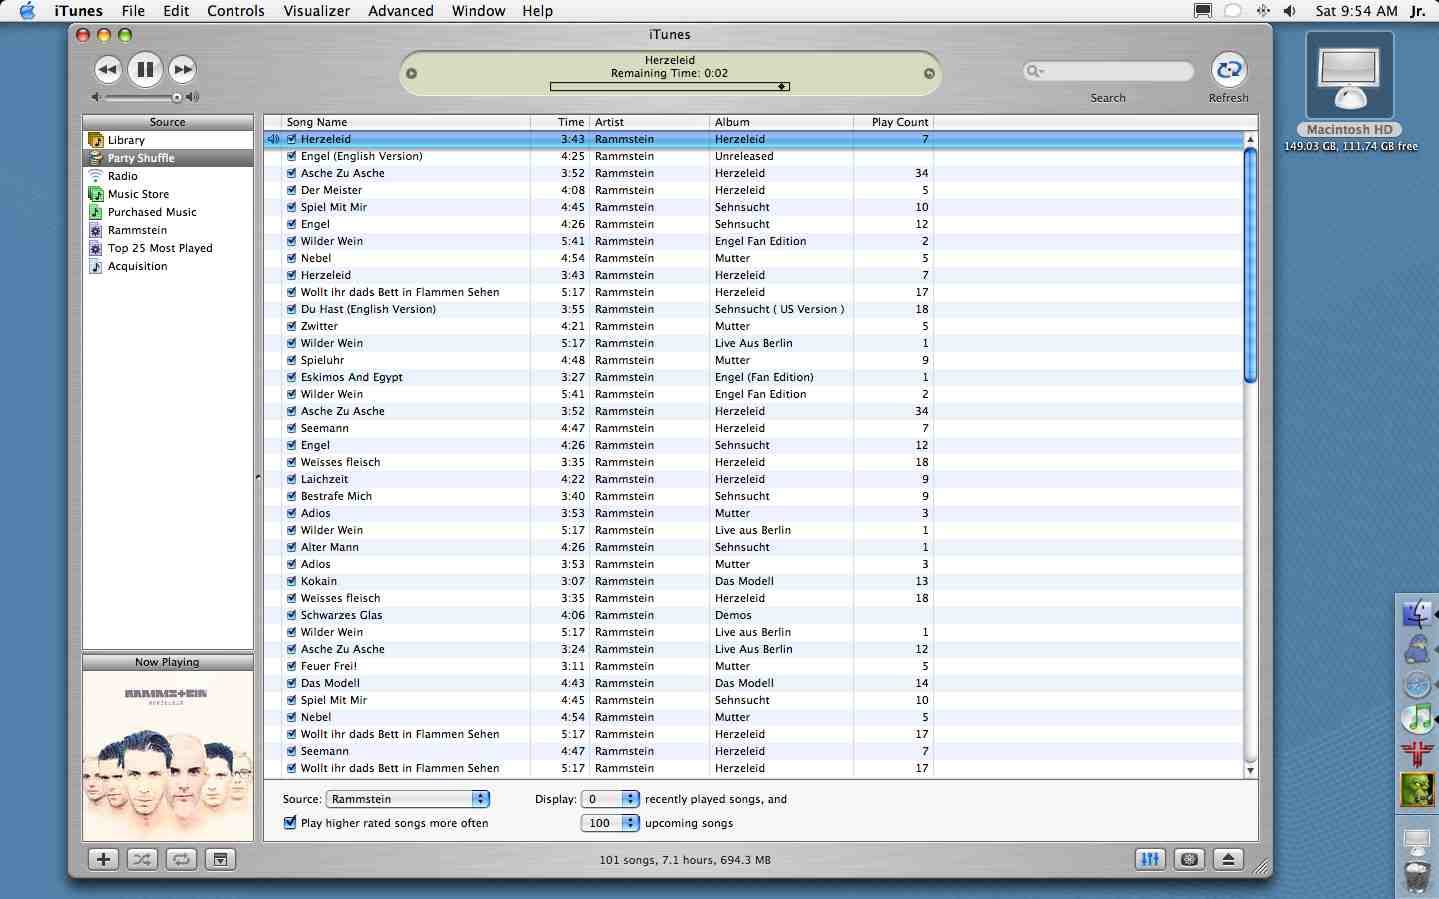
Task: Open recently played songs count dropdown
Action: click(610, 799)
